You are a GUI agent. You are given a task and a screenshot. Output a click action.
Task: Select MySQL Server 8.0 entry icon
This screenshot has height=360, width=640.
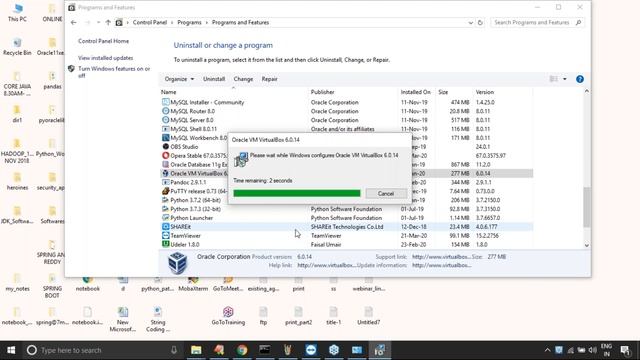165,120
